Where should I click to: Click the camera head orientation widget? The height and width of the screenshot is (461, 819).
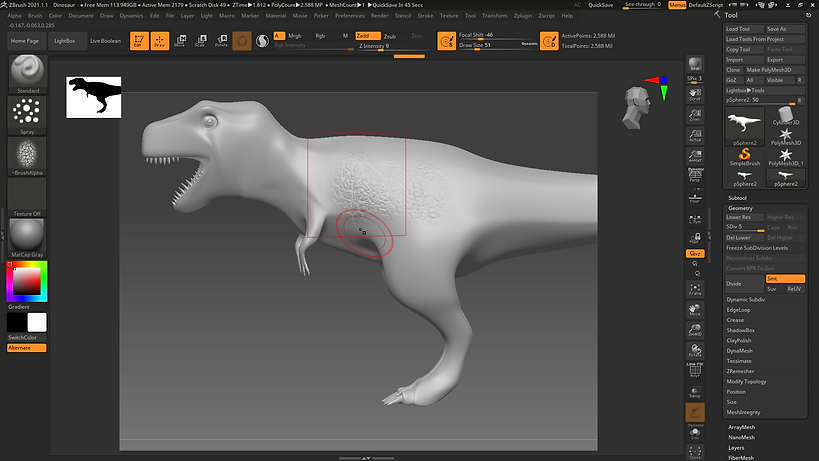coord(637,108)
